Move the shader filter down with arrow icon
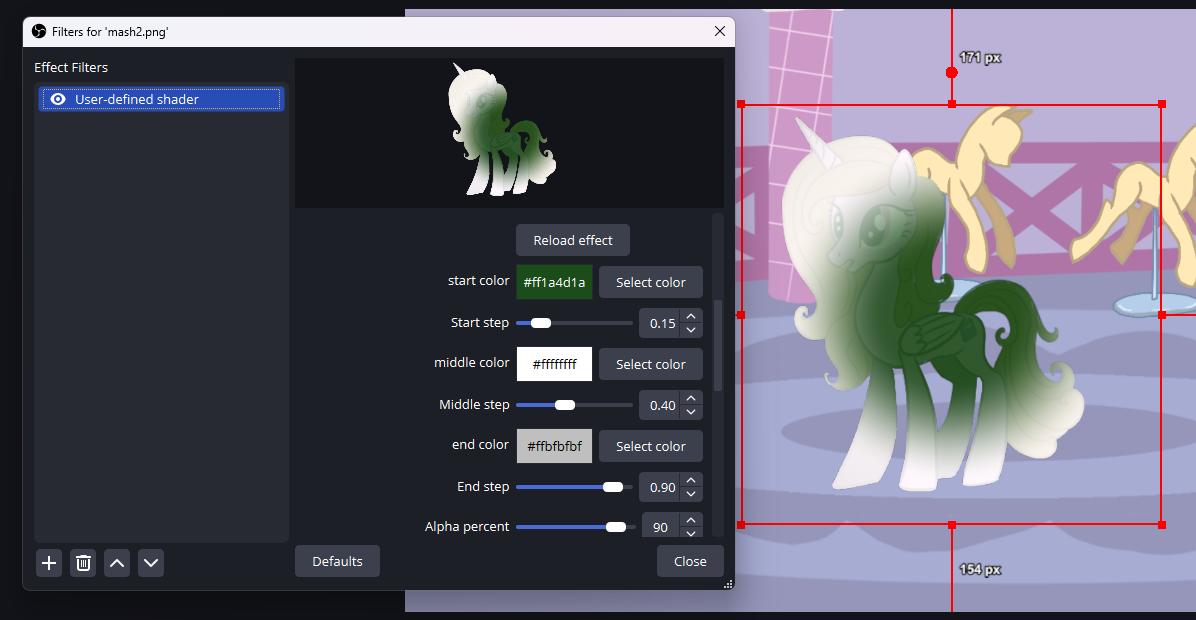This screenshot has height=620, width=1196. point(151,562)
